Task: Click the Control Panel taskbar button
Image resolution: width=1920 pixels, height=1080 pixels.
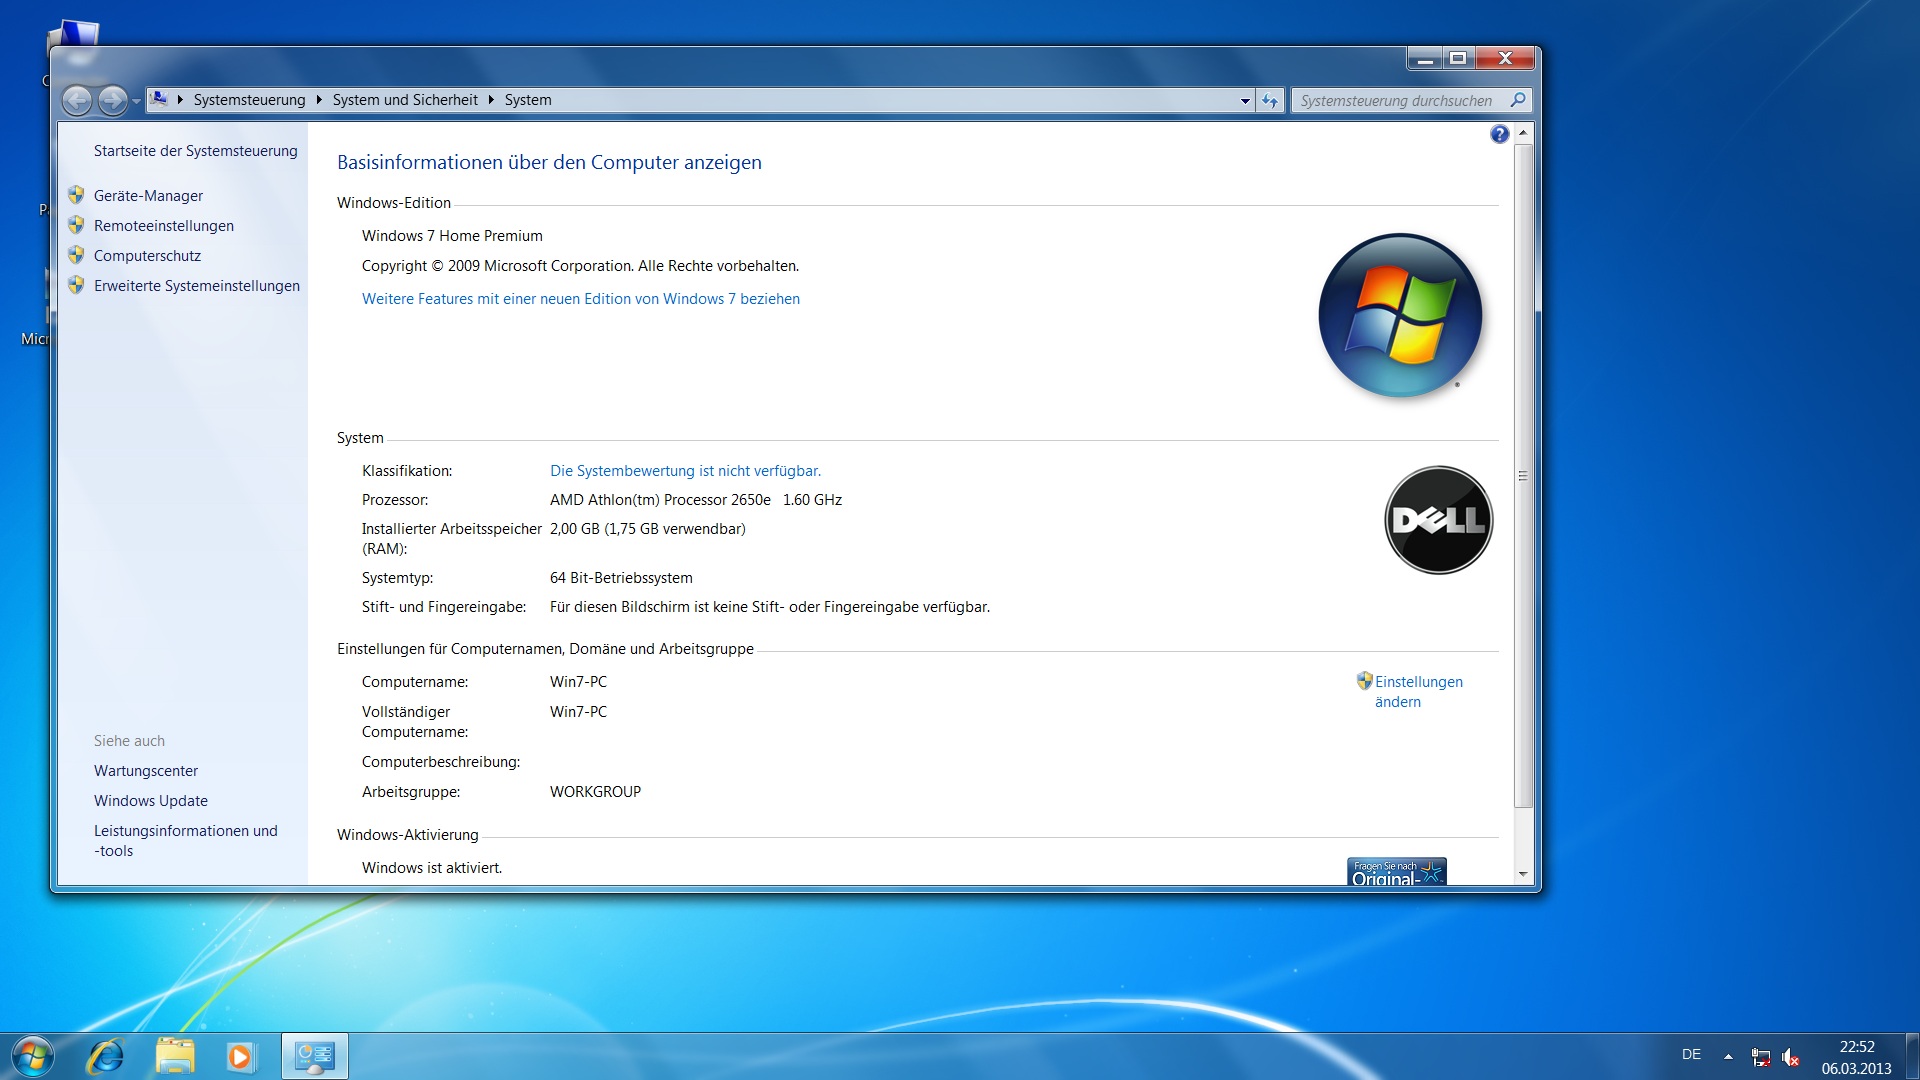Action: pos(315,1056)
